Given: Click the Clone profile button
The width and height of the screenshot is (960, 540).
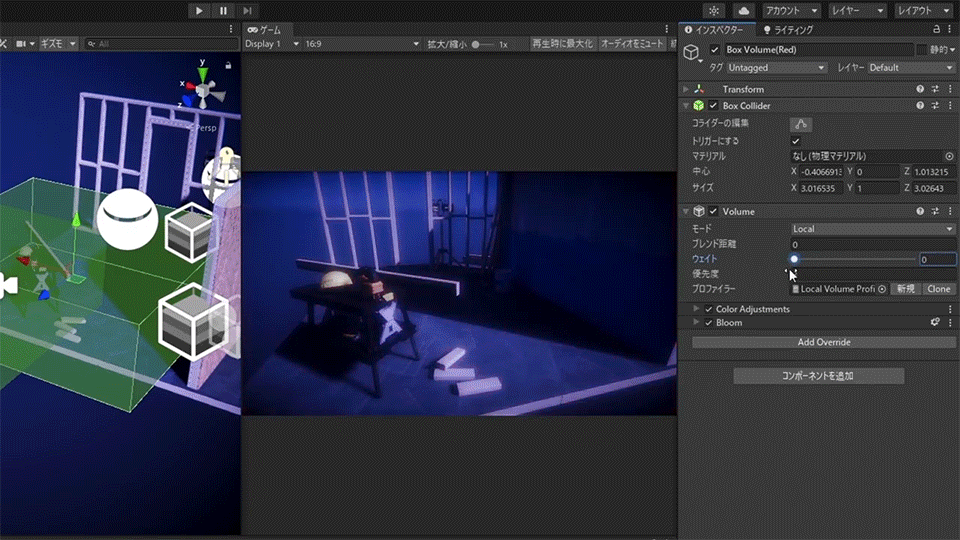Looking at the screenshot, I should coord(938,289).
